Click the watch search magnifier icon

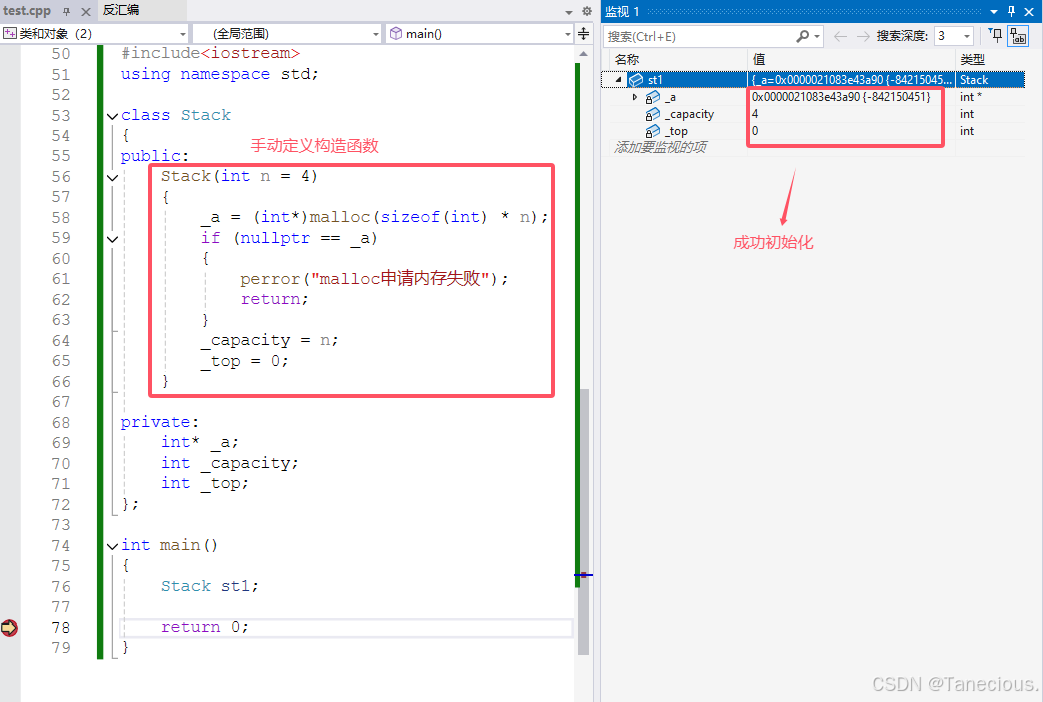[803, 36]
